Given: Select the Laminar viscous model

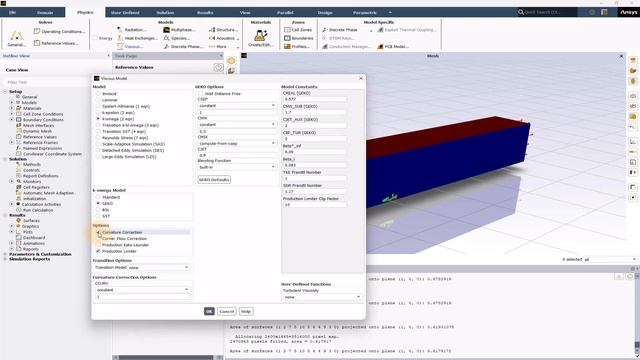Looking at the screenshot, I should (x=98, y=100).
